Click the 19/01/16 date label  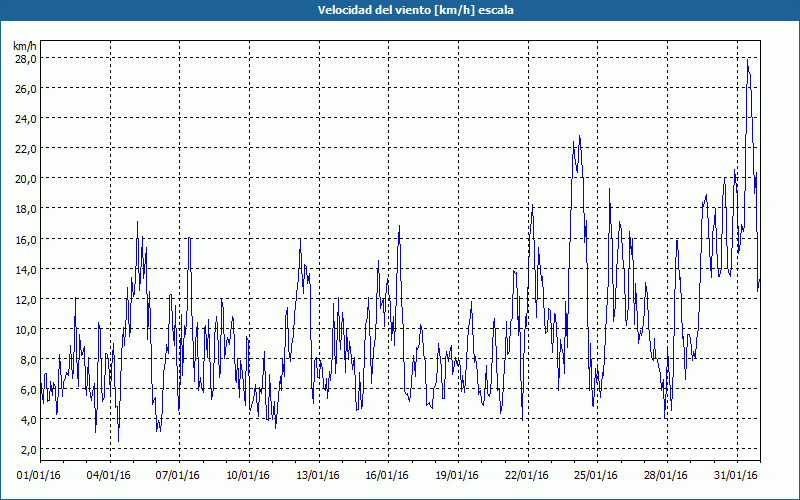(457, 476)
